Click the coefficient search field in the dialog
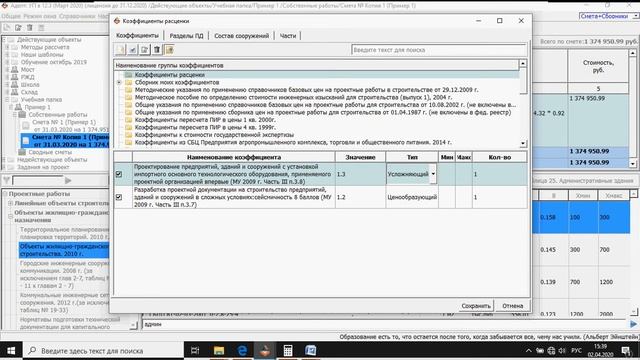The width and height of the screenshot is (640, 360). coord(439,50)
